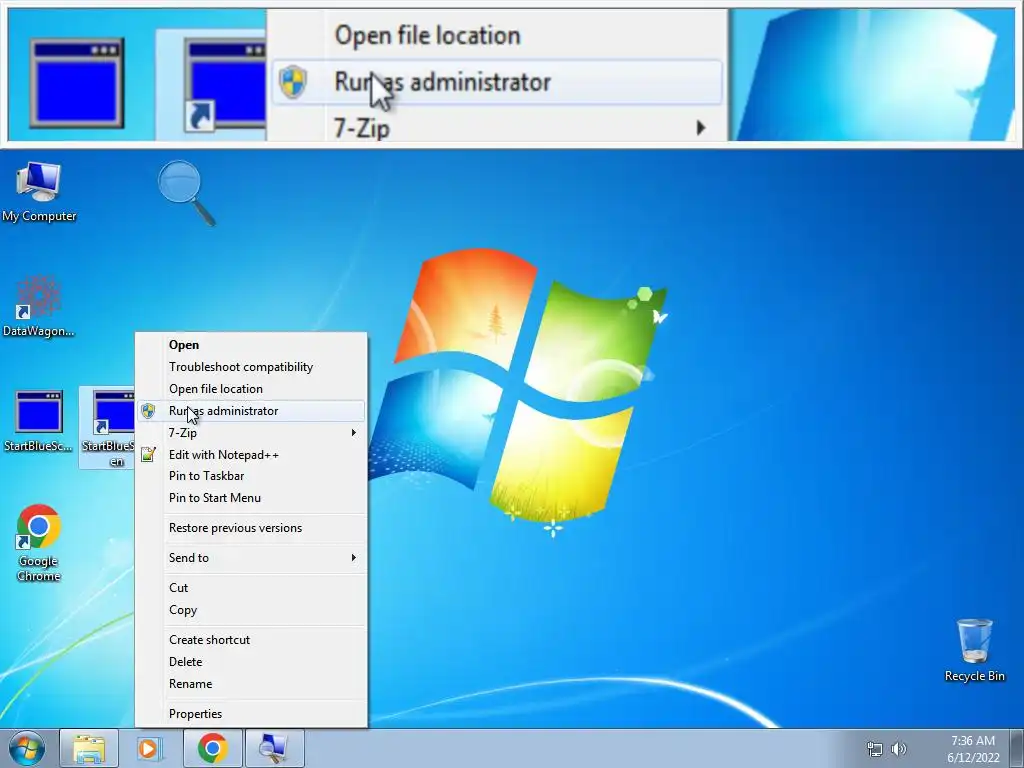Expand the Send to submenu
The width and height of the screenshot is (1024, 768).
click(251, 558)
